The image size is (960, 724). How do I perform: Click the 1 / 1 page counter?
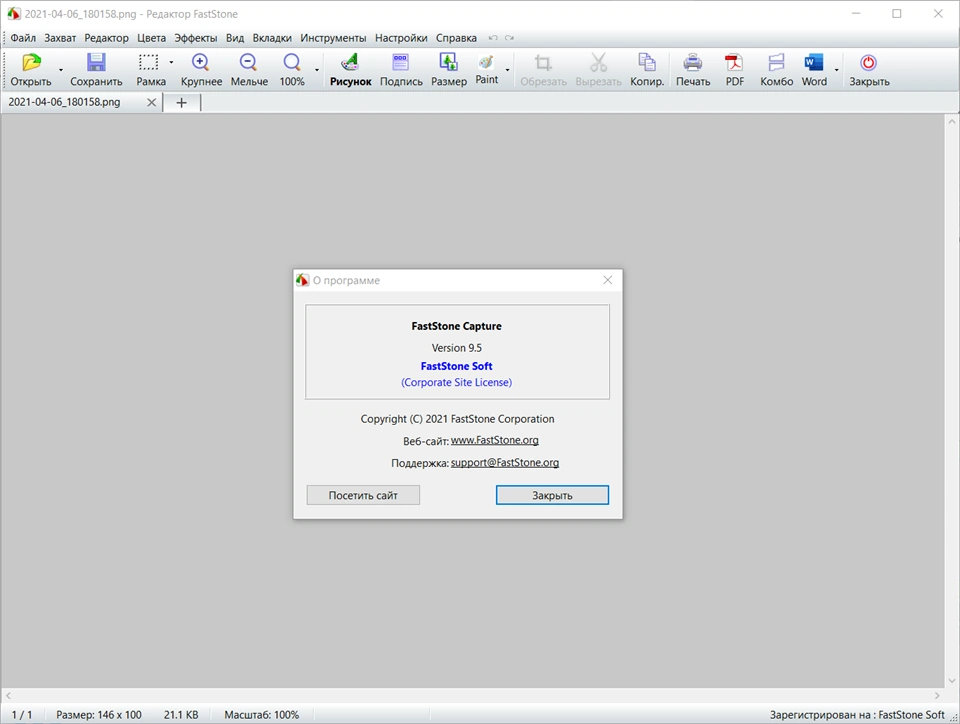point(22,715)
